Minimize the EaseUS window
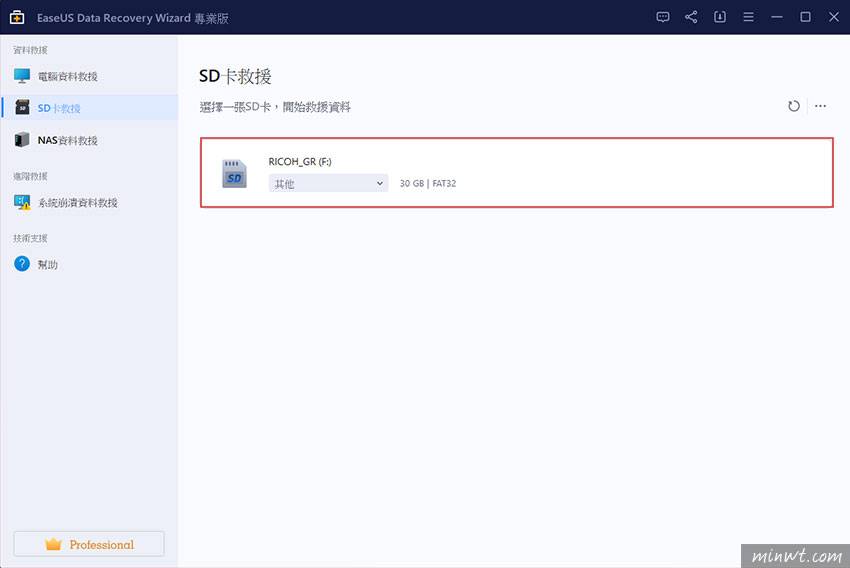Screen dimensions: 850x568 pyautogui.click(x=777, y=17)
